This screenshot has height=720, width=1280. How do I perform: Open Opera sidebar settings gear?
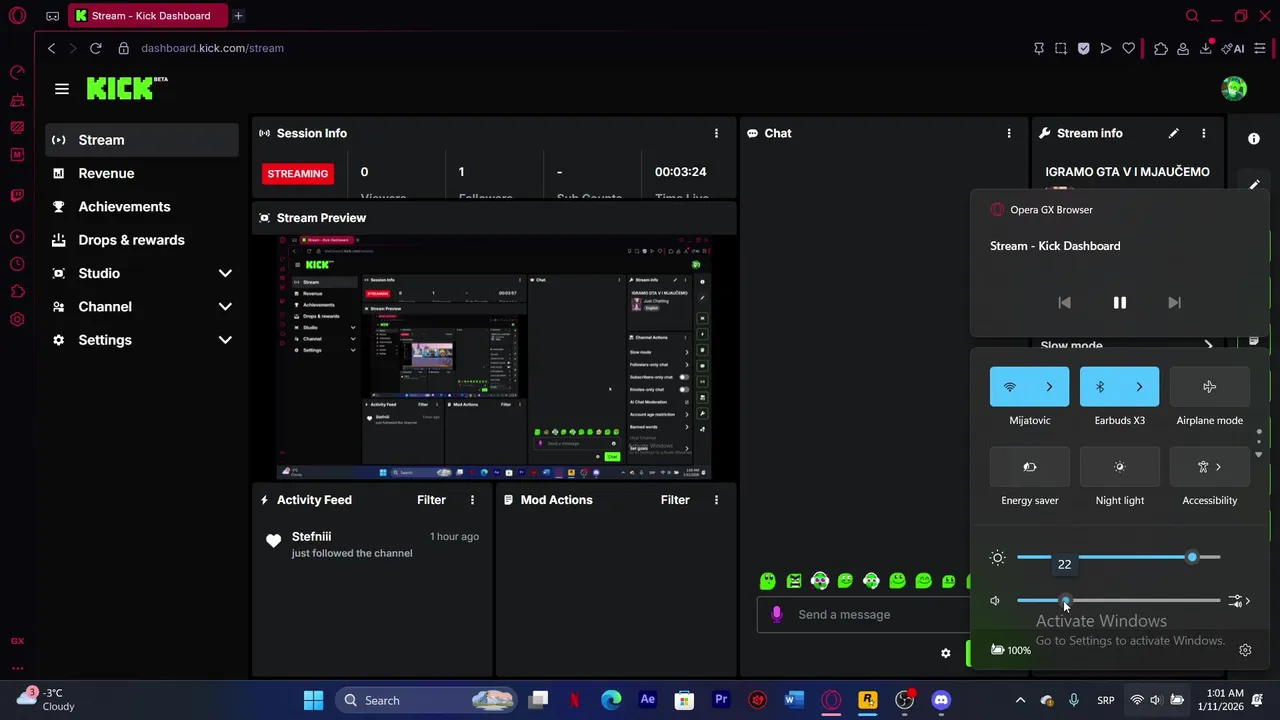point(17,320)
